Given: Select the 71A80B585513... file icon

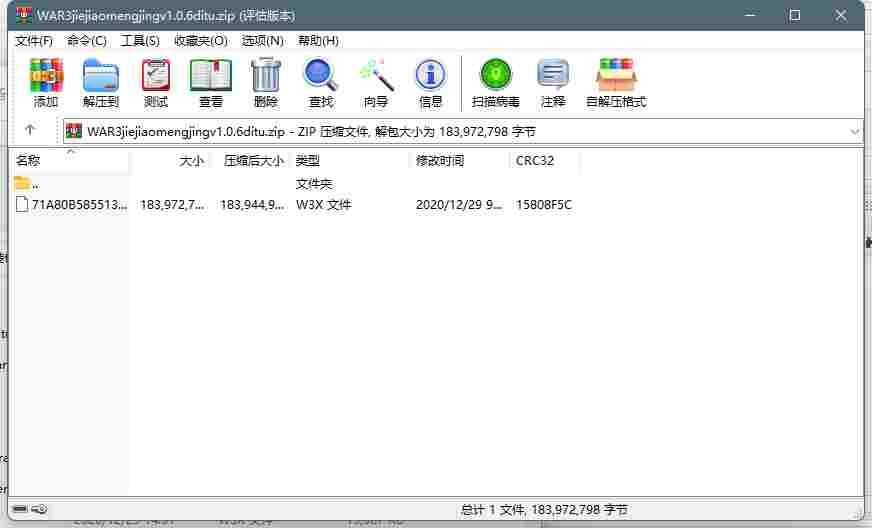Looking at the screenshot, I should [x=22, y=204].
